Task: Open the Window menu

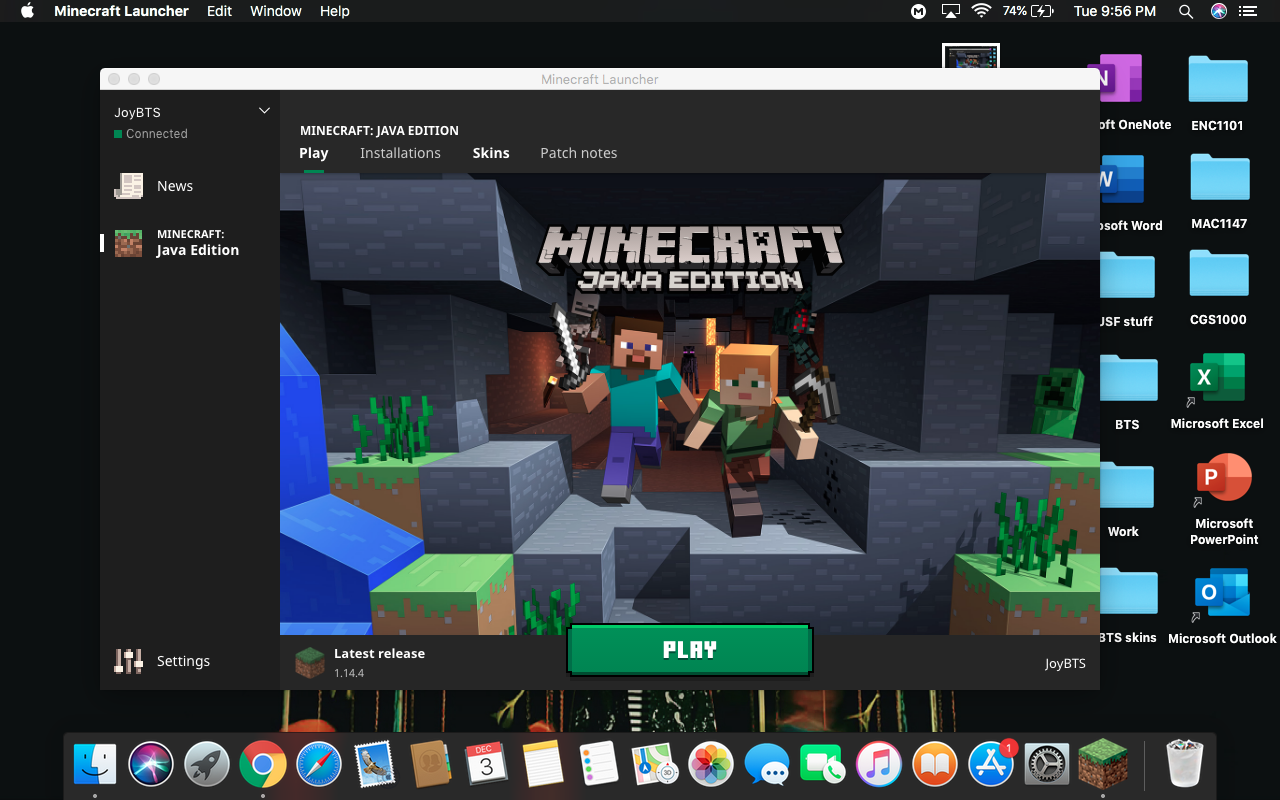Action: tap(276, 11)
